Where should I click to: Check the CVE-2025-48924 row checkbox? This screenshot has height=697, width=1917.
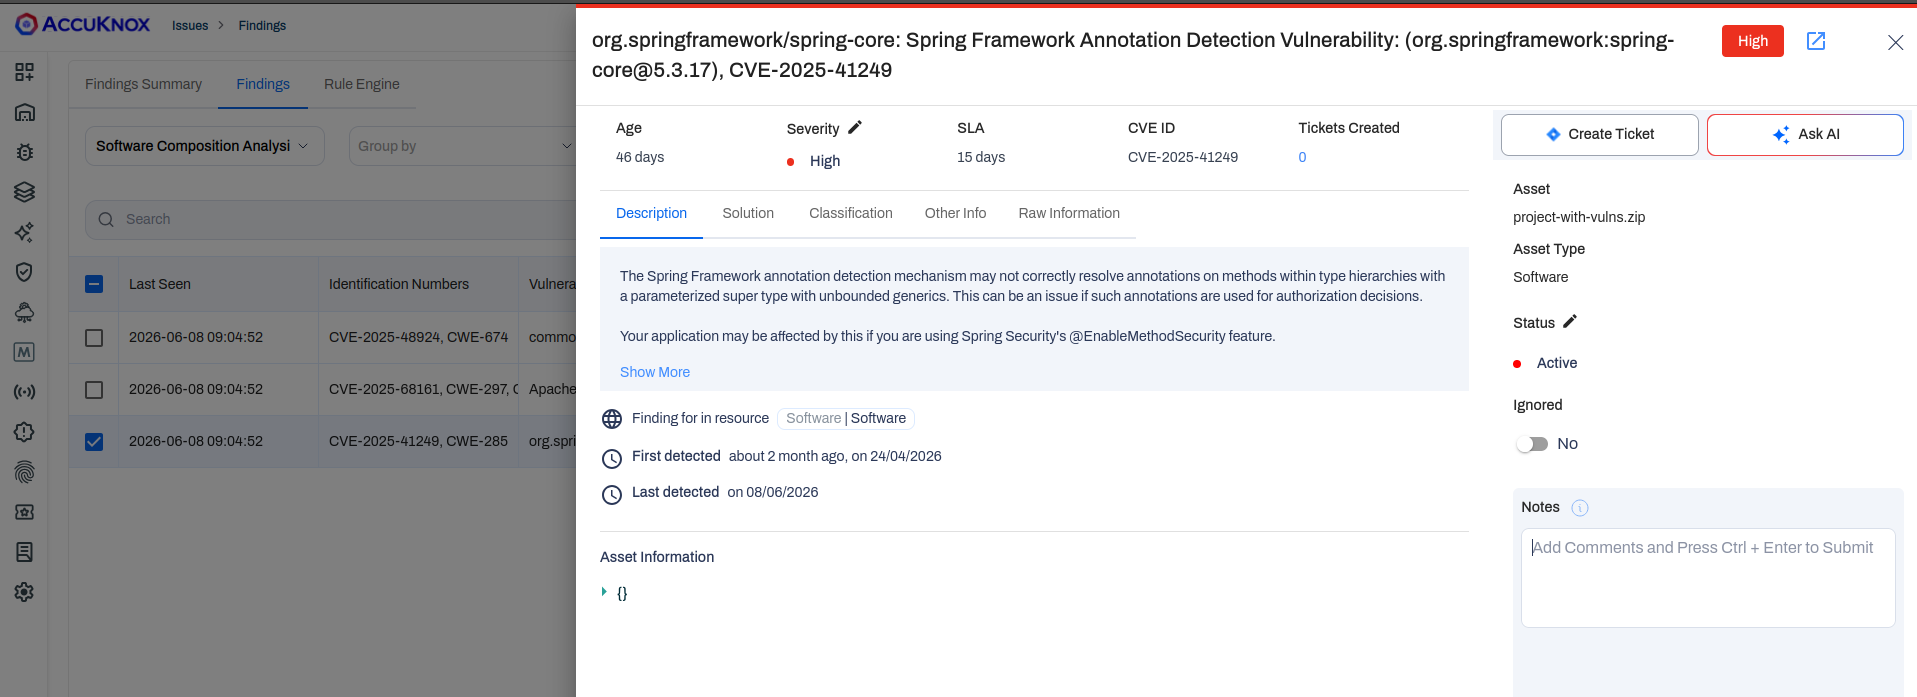click(94, 338)
